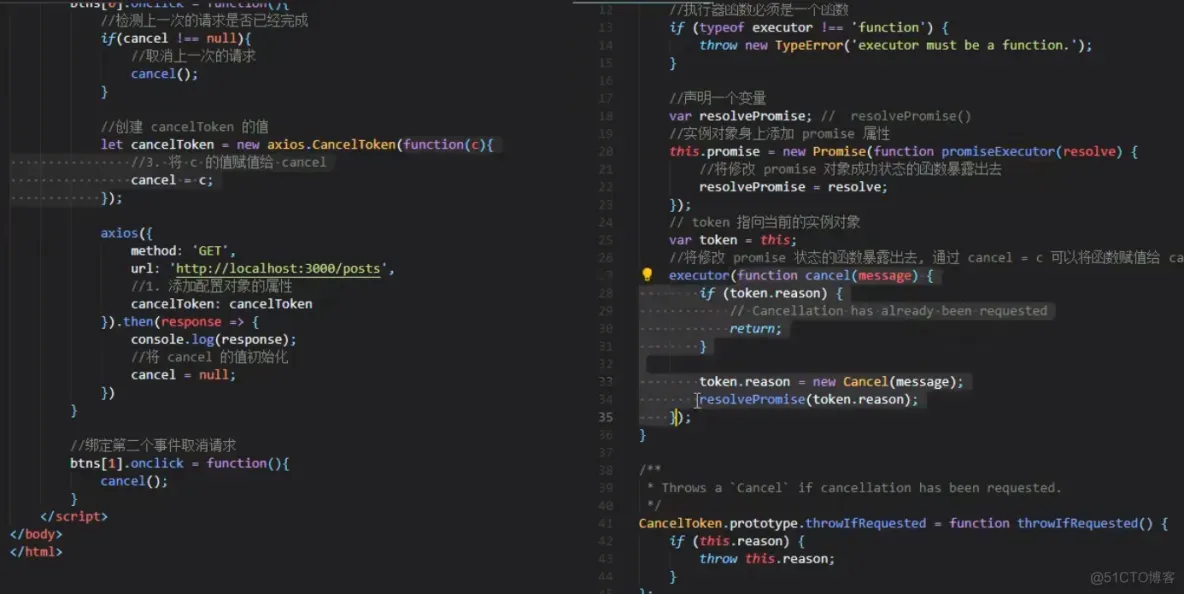Click the 'throw this.reason;' statement
1184x594 pixels.
767,559
